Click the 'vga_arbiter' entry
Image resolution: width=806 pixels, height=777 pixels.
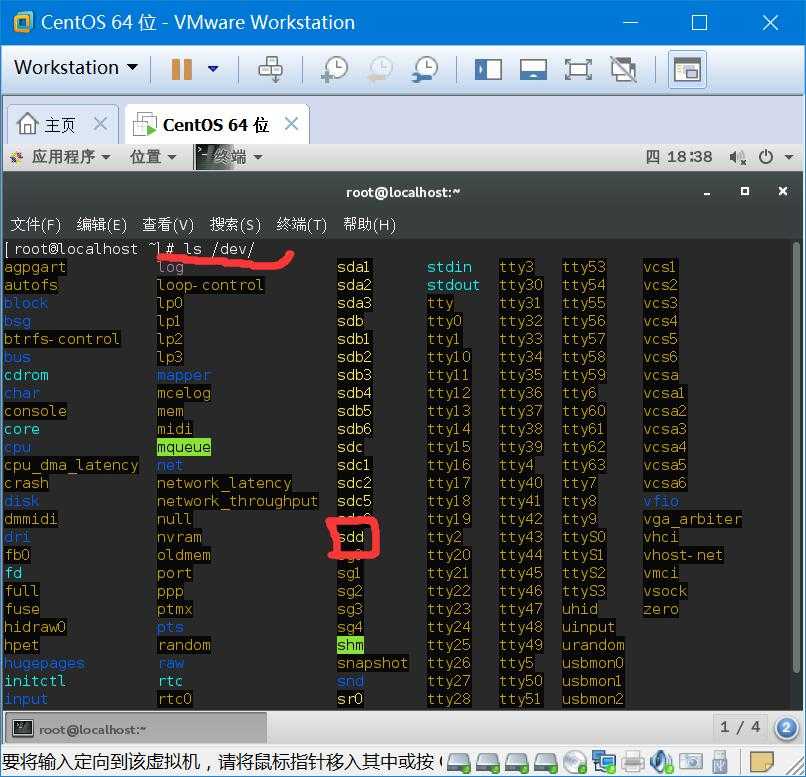click(692, 519)
